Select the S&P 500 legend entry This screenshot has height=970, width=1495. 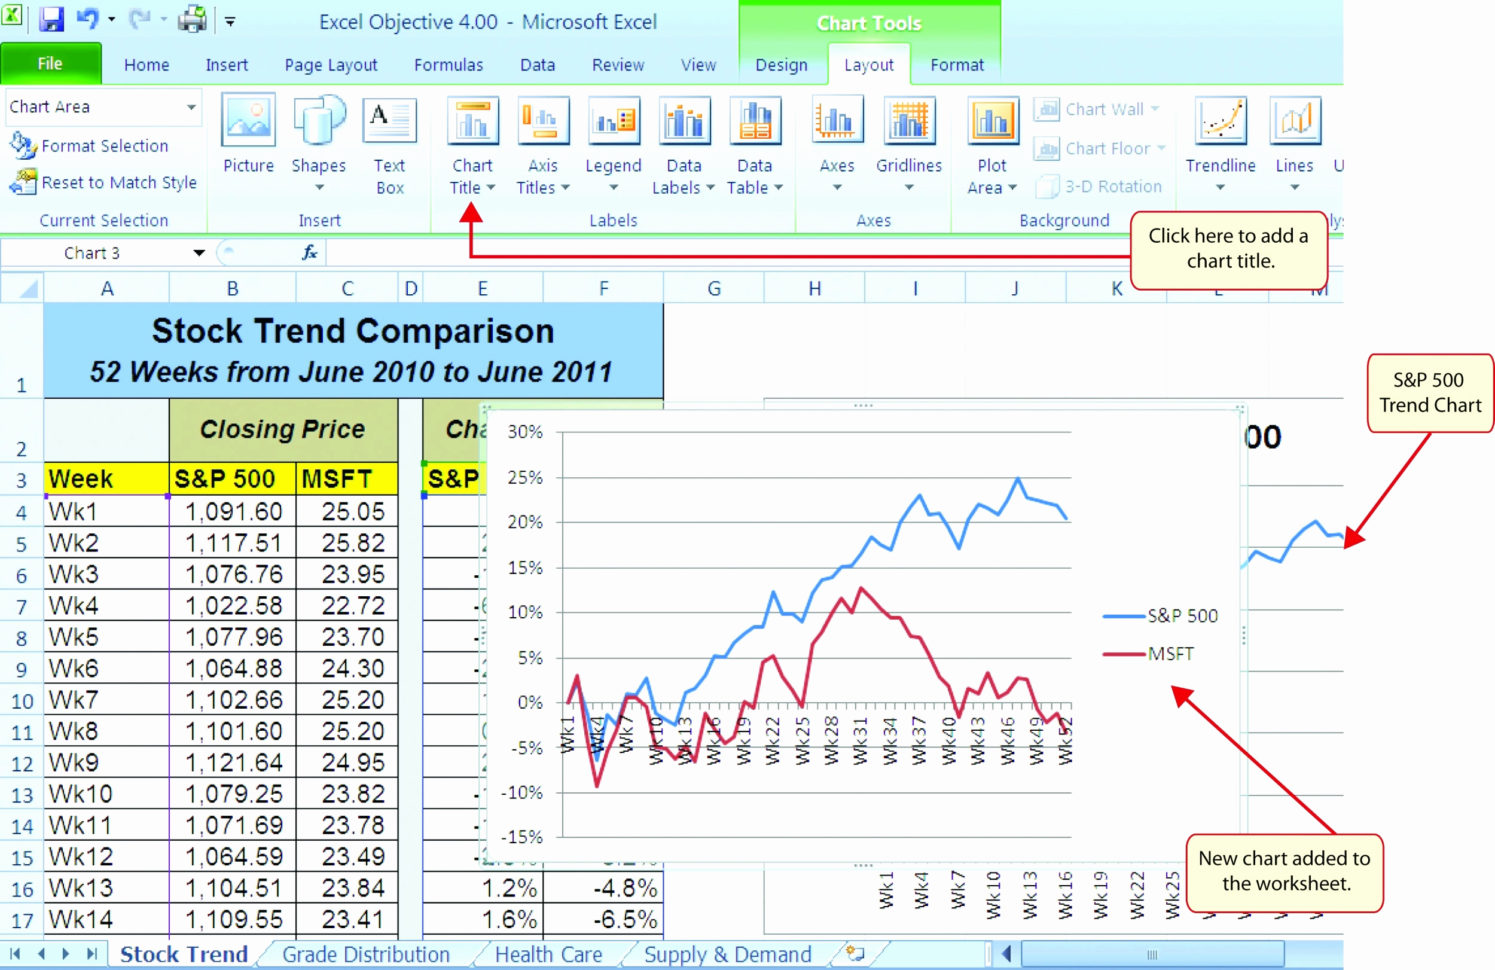point(1161,616)
